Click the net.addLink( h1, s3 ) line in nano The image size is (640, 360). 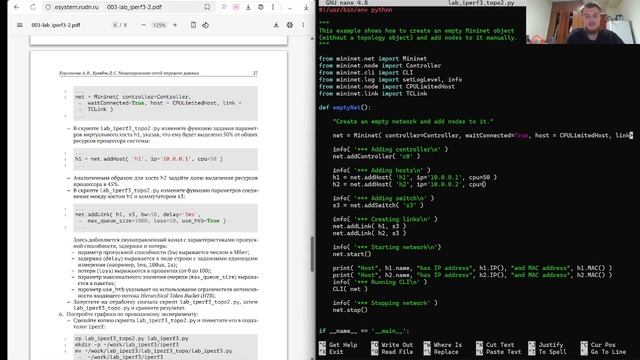tap(369, 226)
